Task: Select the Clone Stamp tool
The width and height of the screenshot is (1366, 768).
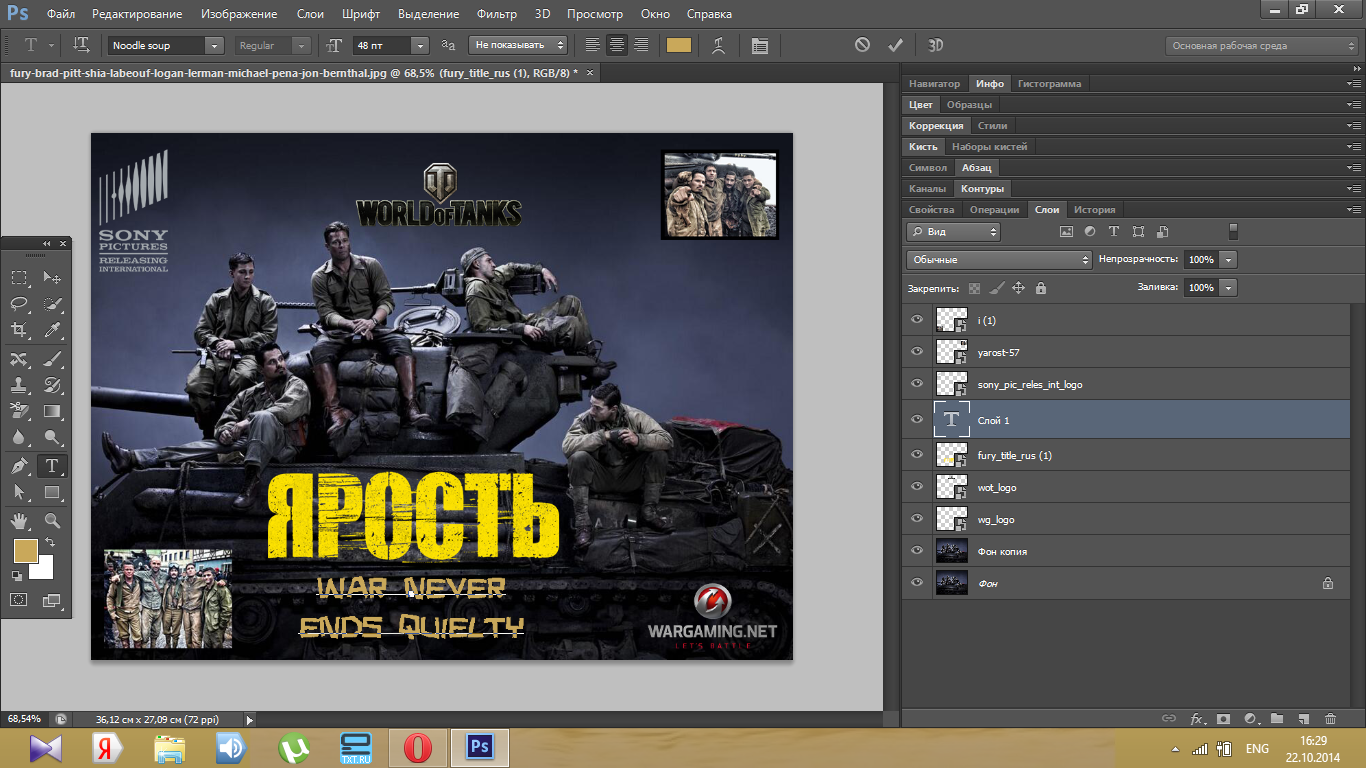Action: 19,384
